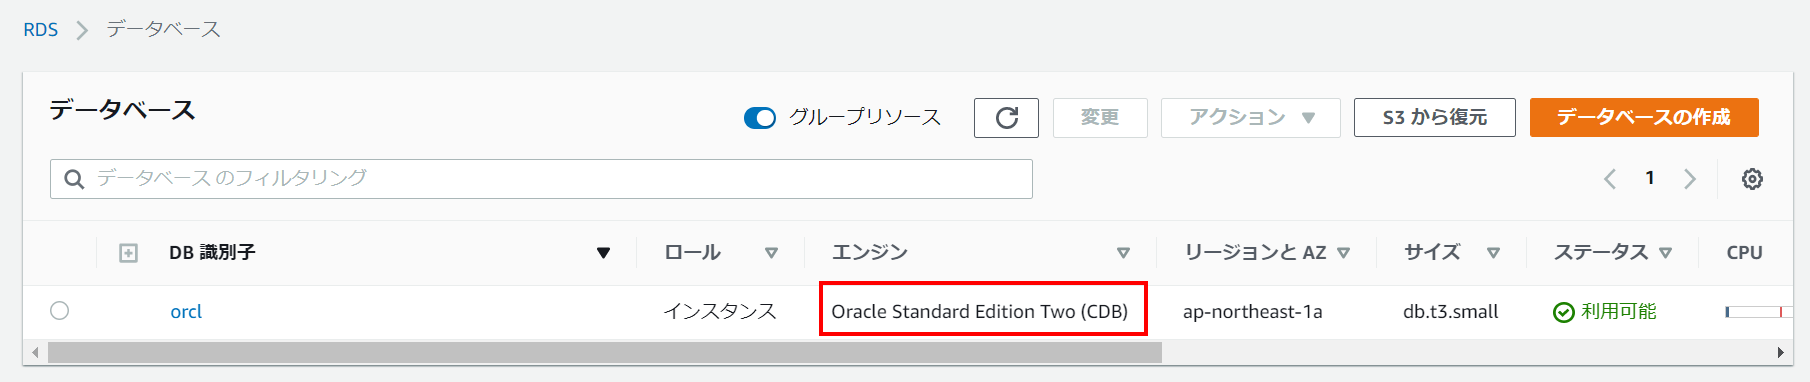Click the RDS breadcrumb link
1810x382 pixels.
point(41,30)
